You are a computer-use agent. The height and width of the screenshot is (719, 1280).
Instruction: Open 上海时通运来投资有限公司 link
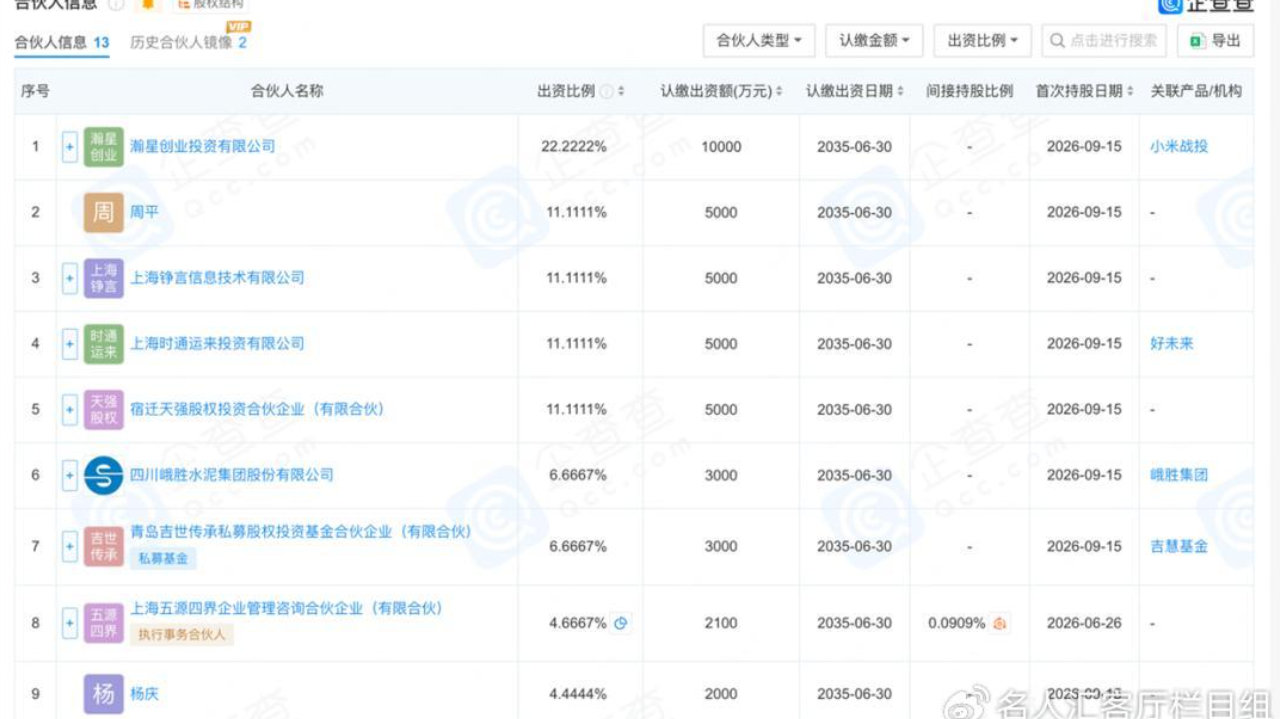[x=217, y=344]
